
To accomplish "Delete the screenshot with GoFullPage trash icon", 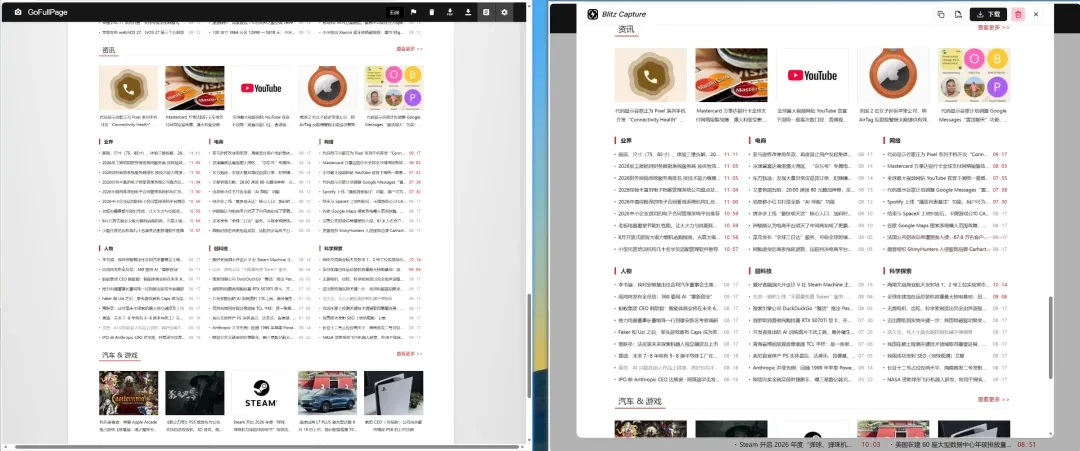I will pos(432,12).
